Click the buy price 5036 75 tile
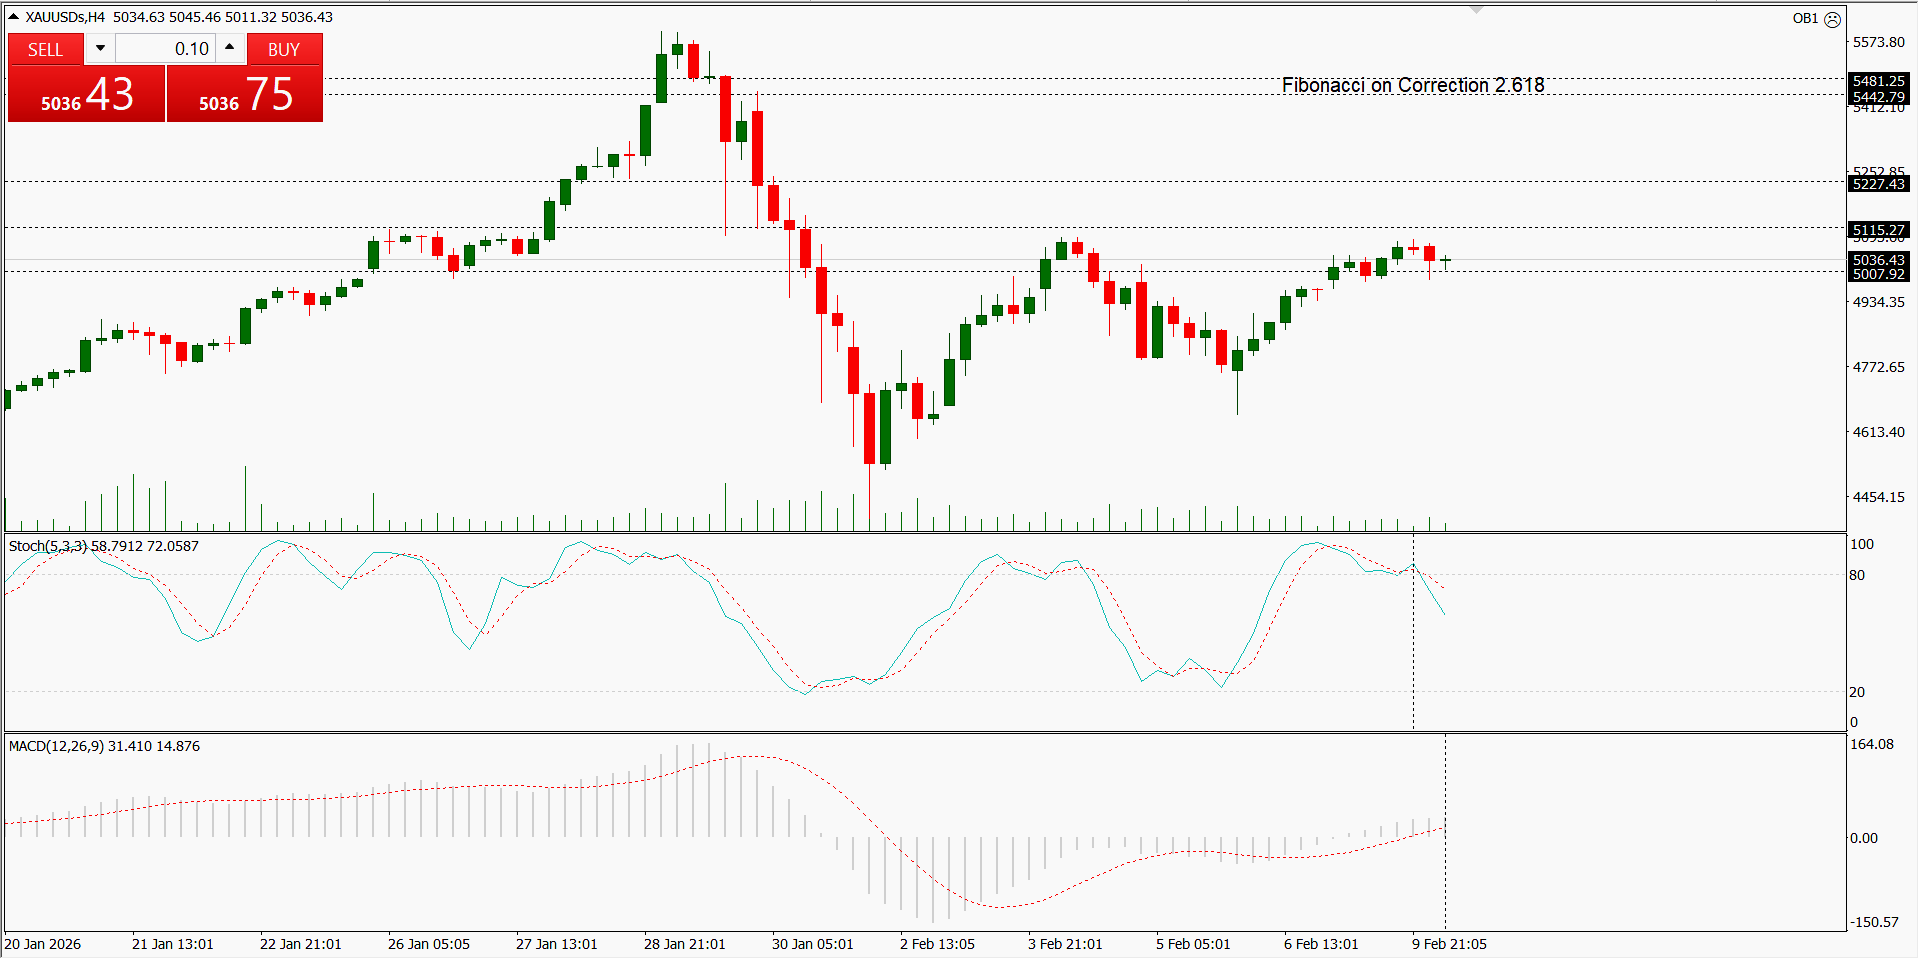The height and width of the screenshot is (958, 1918). coord(245,95)
